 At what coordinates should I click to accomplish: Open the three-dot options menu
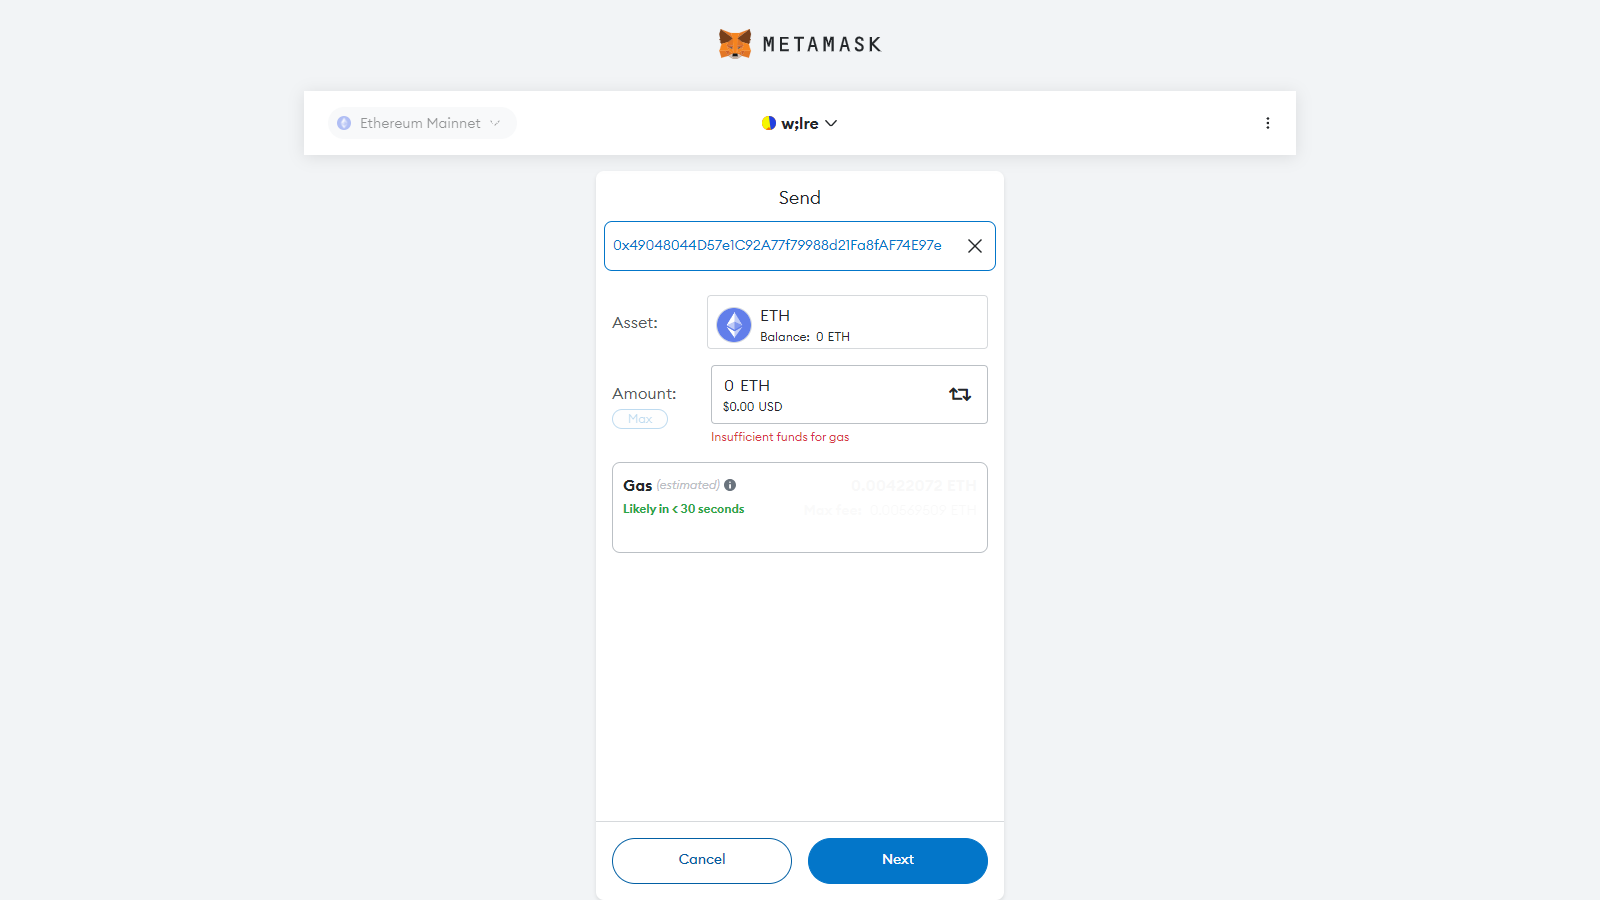[x=1268, y=123]
